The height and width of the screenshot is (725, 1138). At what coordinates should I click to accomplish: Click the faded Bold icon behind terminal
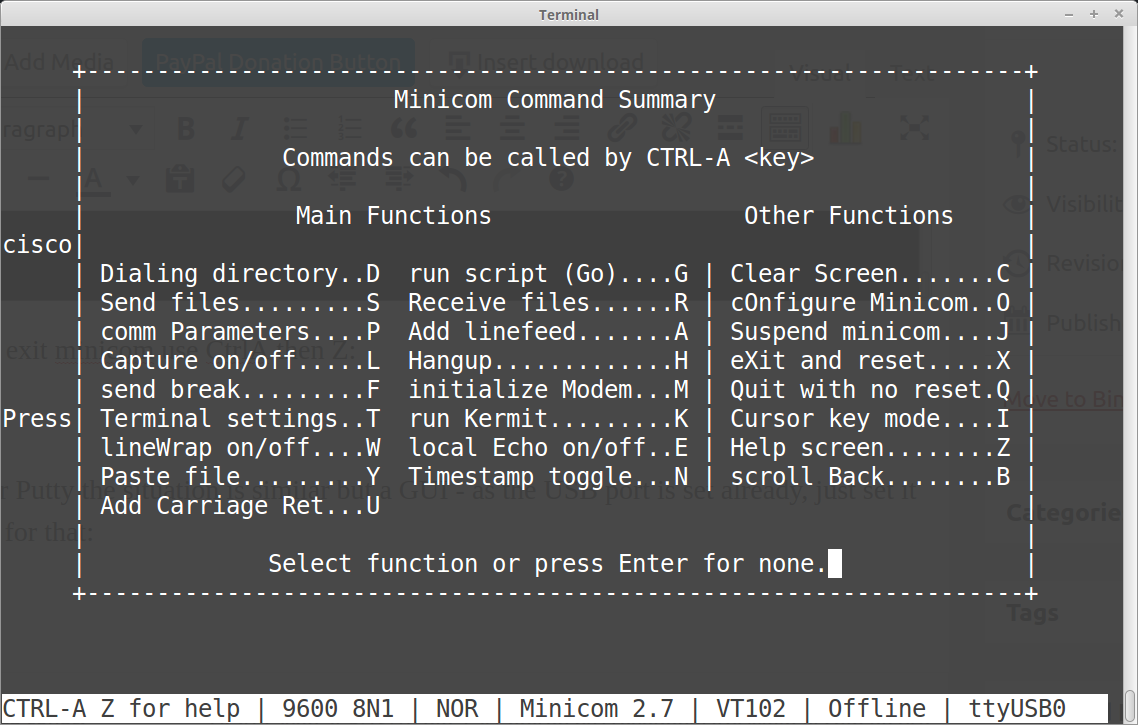click(x=185, y=129)
